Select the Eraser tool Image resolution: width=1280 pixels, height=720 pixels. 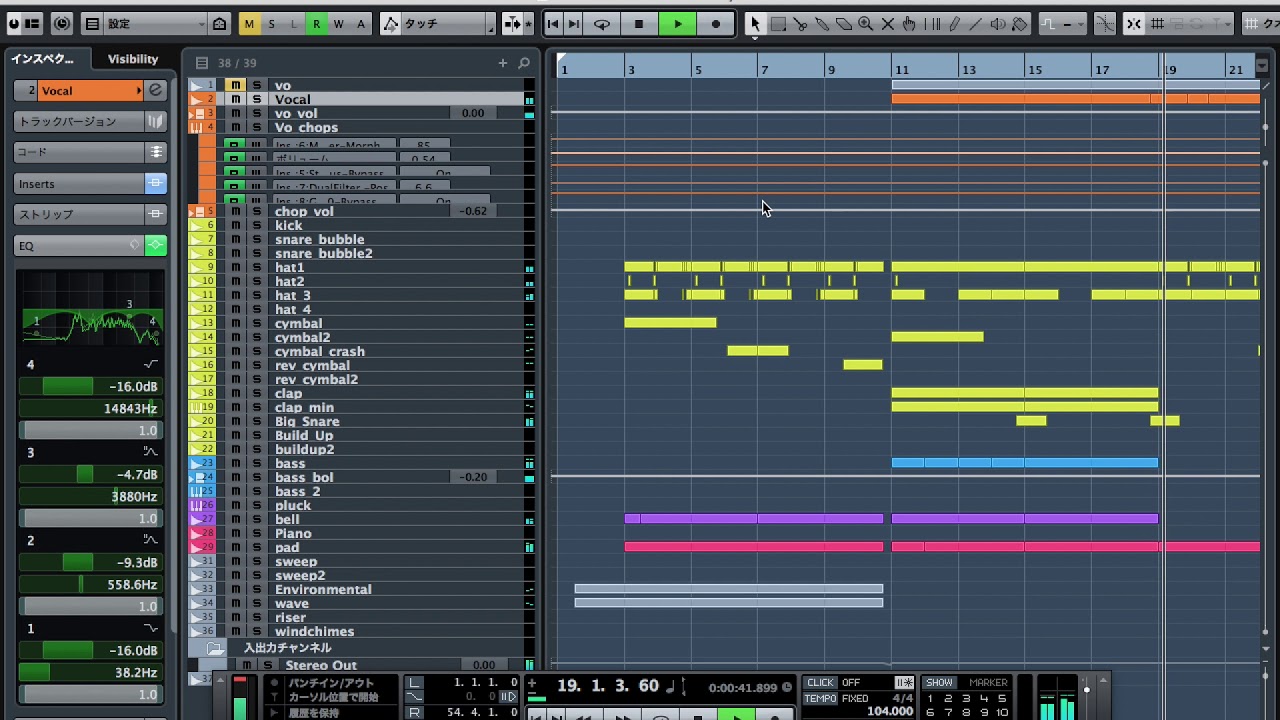click(844, 24)
